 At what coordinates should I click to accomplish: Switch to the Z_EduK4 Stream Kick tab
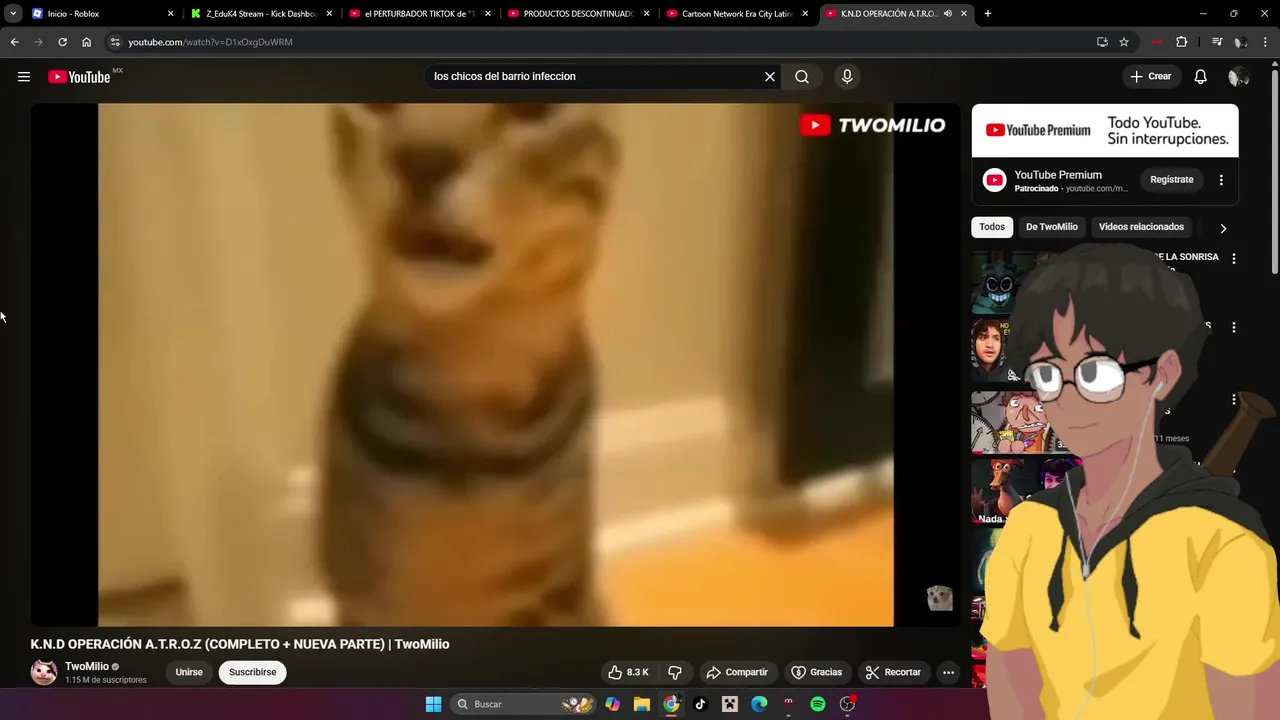tap(260, 14)
